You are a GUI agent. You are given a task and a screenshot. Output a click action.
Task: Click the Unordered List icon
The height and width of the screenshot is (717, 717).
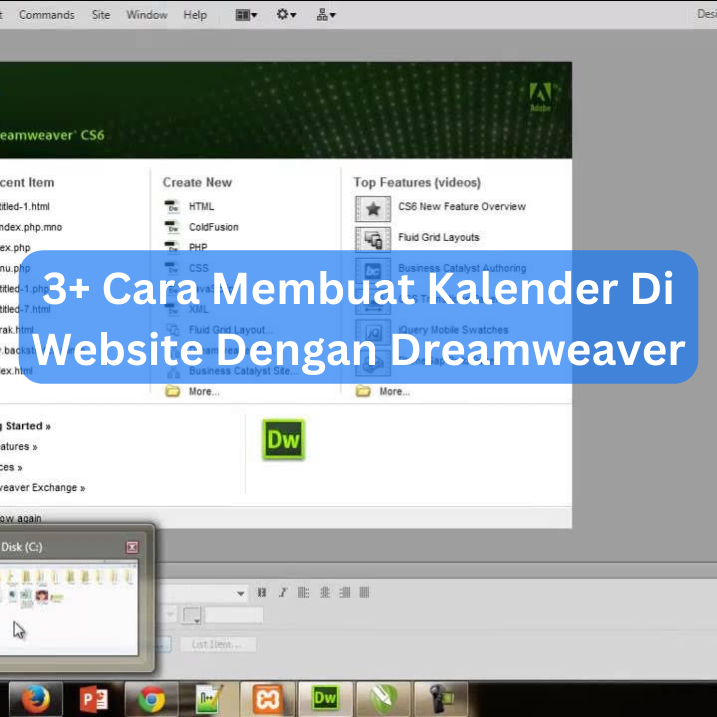(x=304, y=593)
